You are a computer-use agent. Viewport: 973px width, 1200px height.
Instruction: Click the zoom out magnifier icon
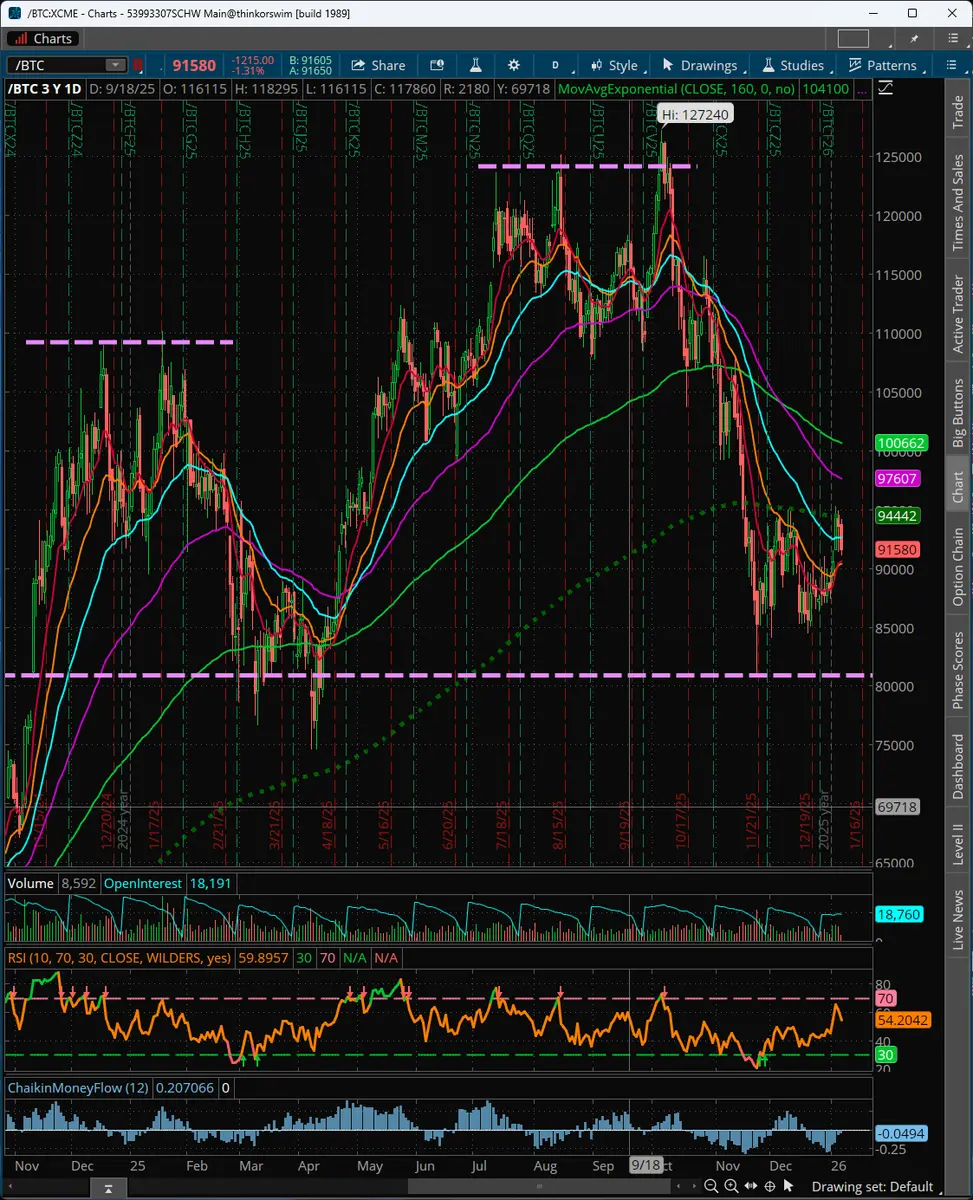pyautogui.click(x=710, y=1187)
